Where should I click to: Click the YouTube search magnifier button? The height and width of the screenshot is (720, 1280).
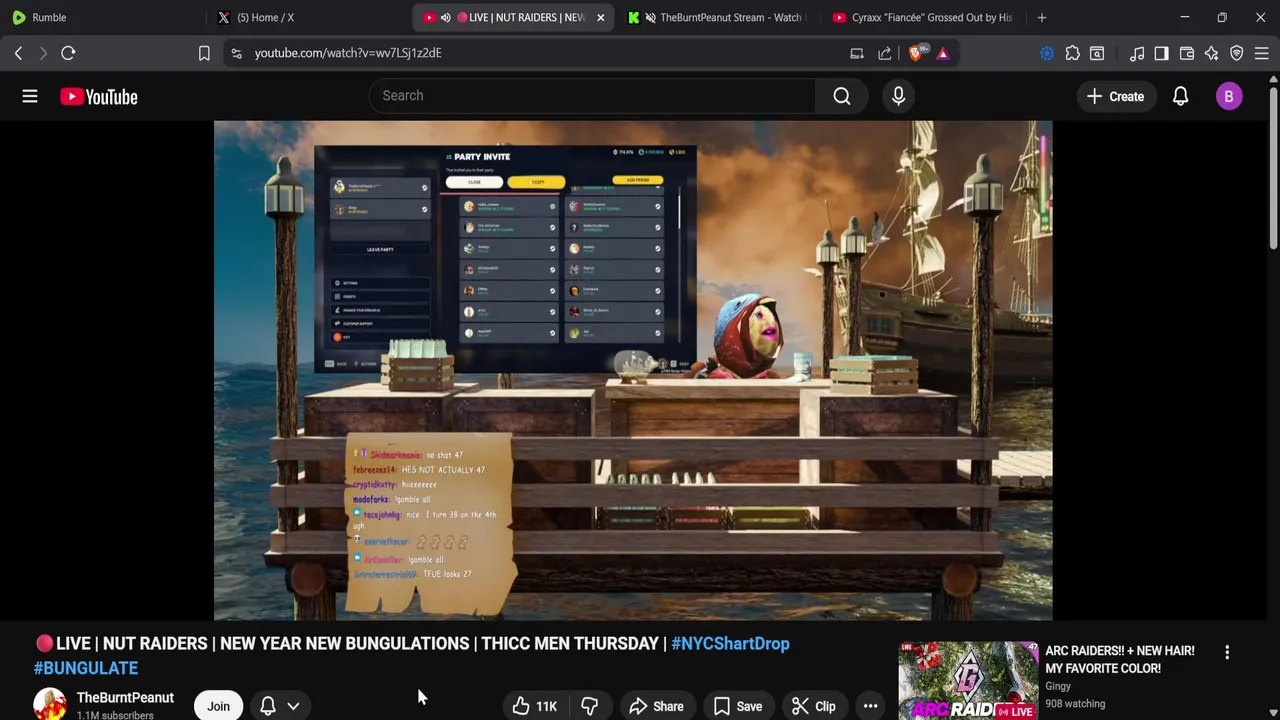click(842, 96)
